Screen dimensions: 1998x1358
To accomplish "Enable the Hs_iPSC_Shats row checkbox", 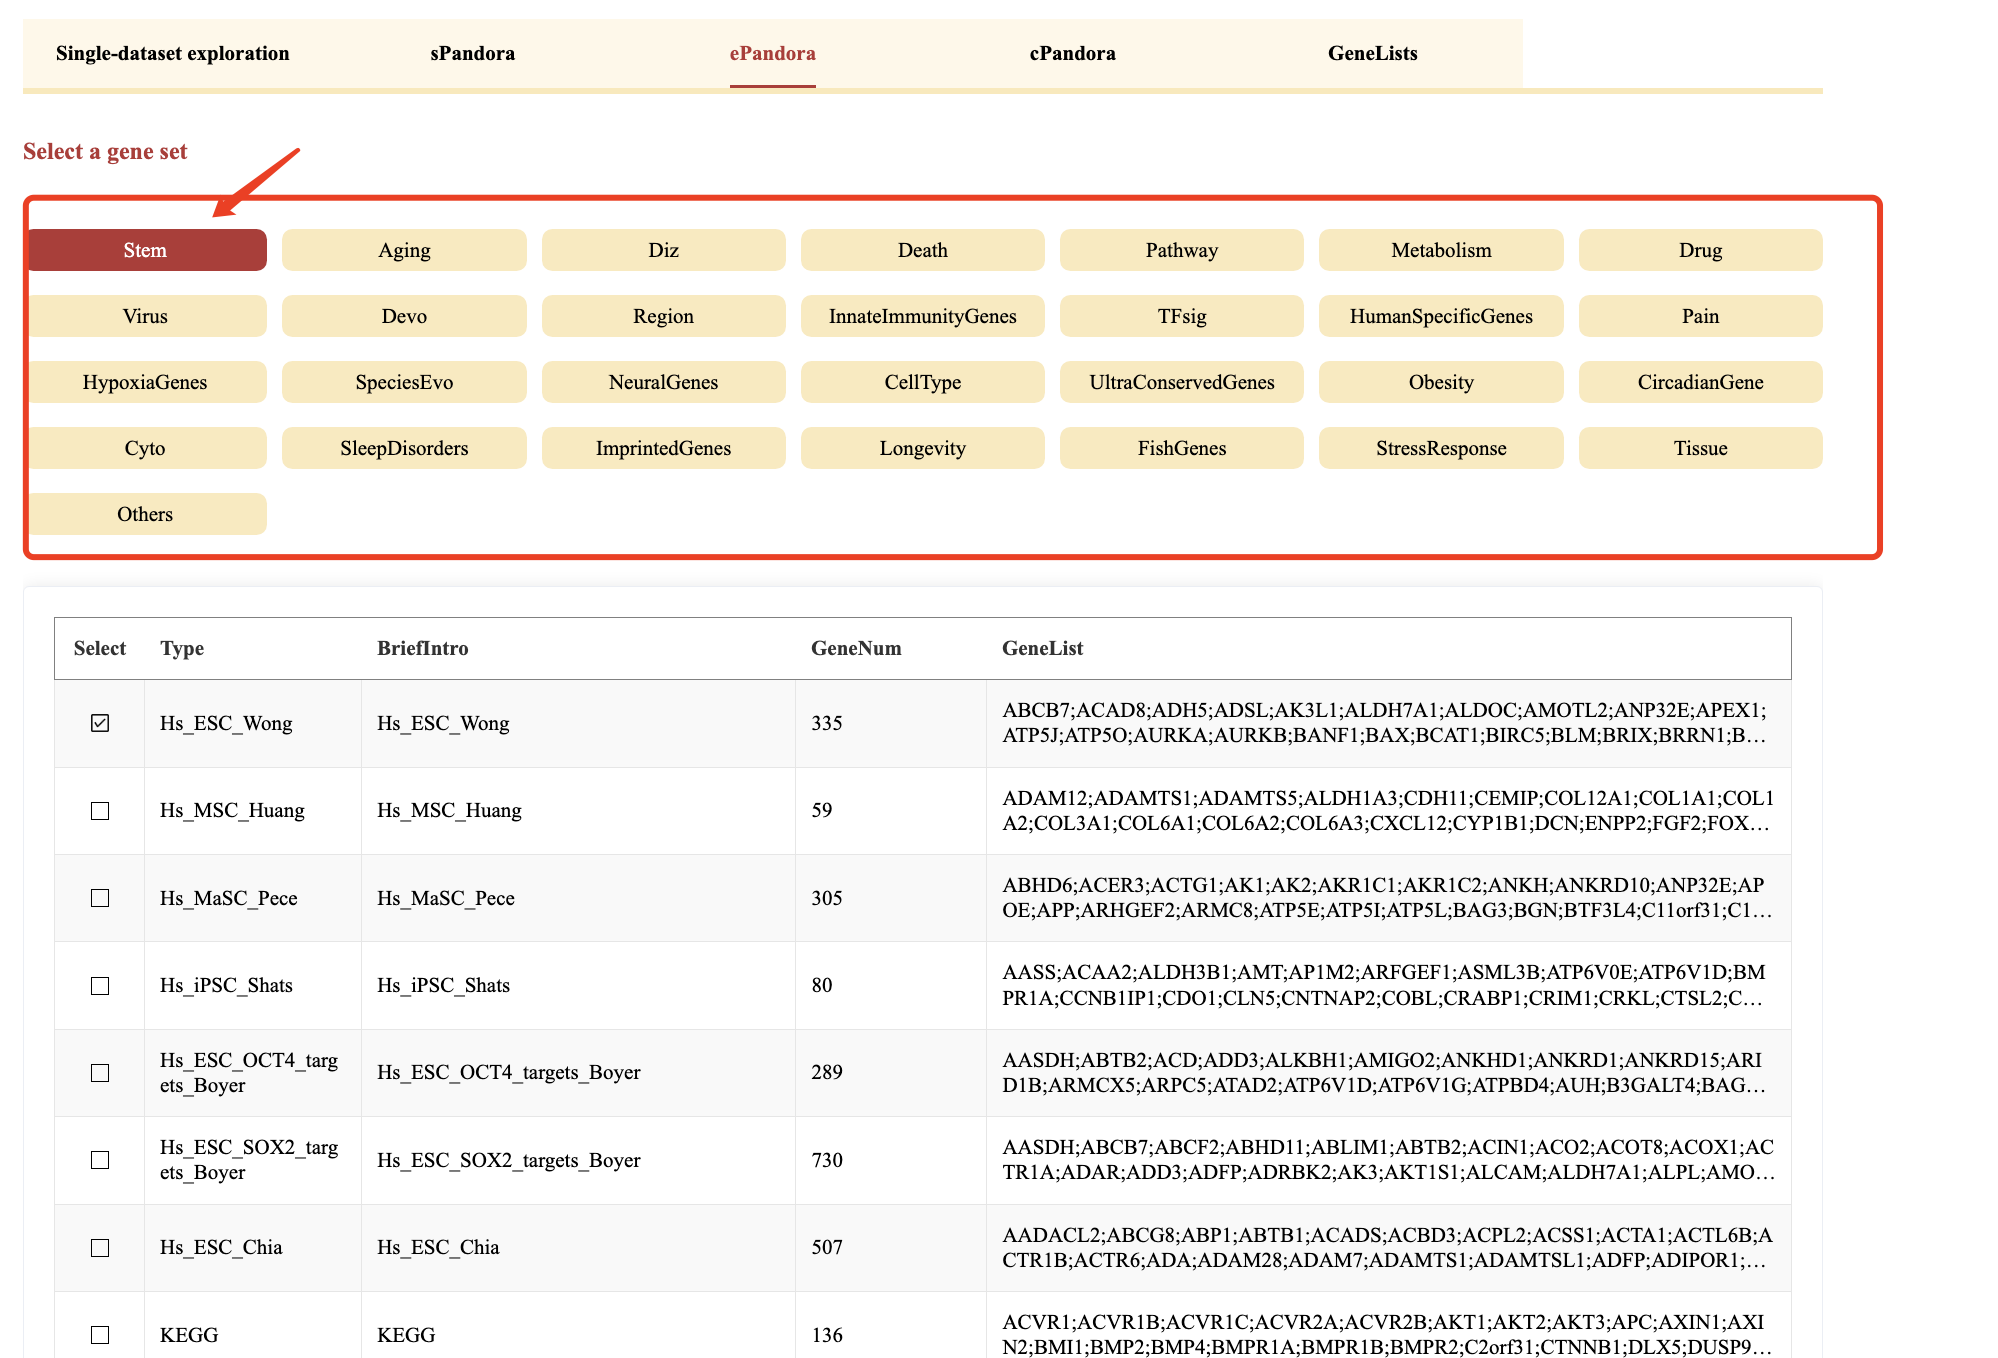I will point(100,986).
